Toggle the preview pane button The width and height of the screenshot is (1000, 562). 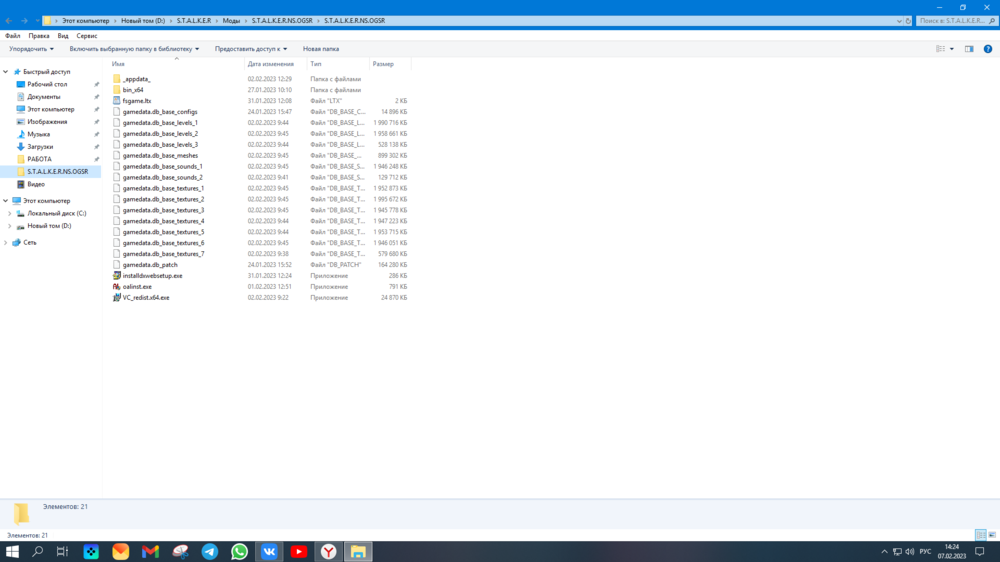[969, 48]
